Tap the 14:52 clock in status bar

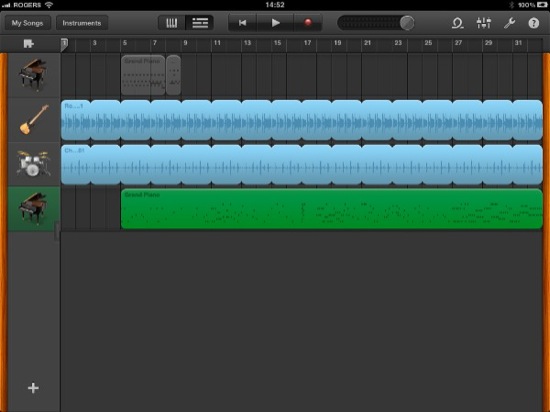275,5
